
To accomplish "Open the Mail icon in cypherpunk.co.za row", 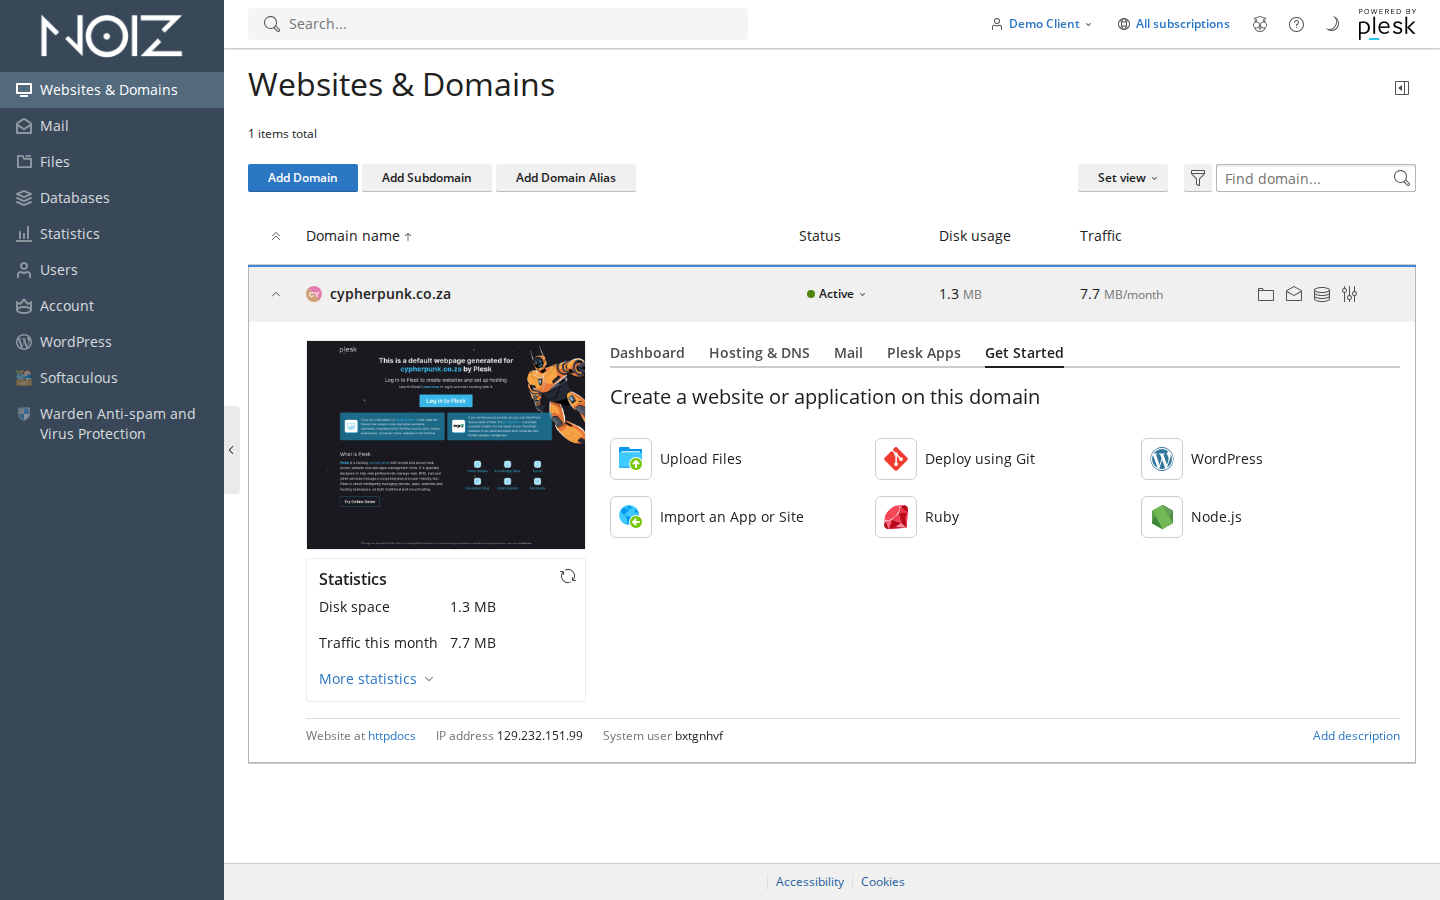I will (x=1293, y=294).
